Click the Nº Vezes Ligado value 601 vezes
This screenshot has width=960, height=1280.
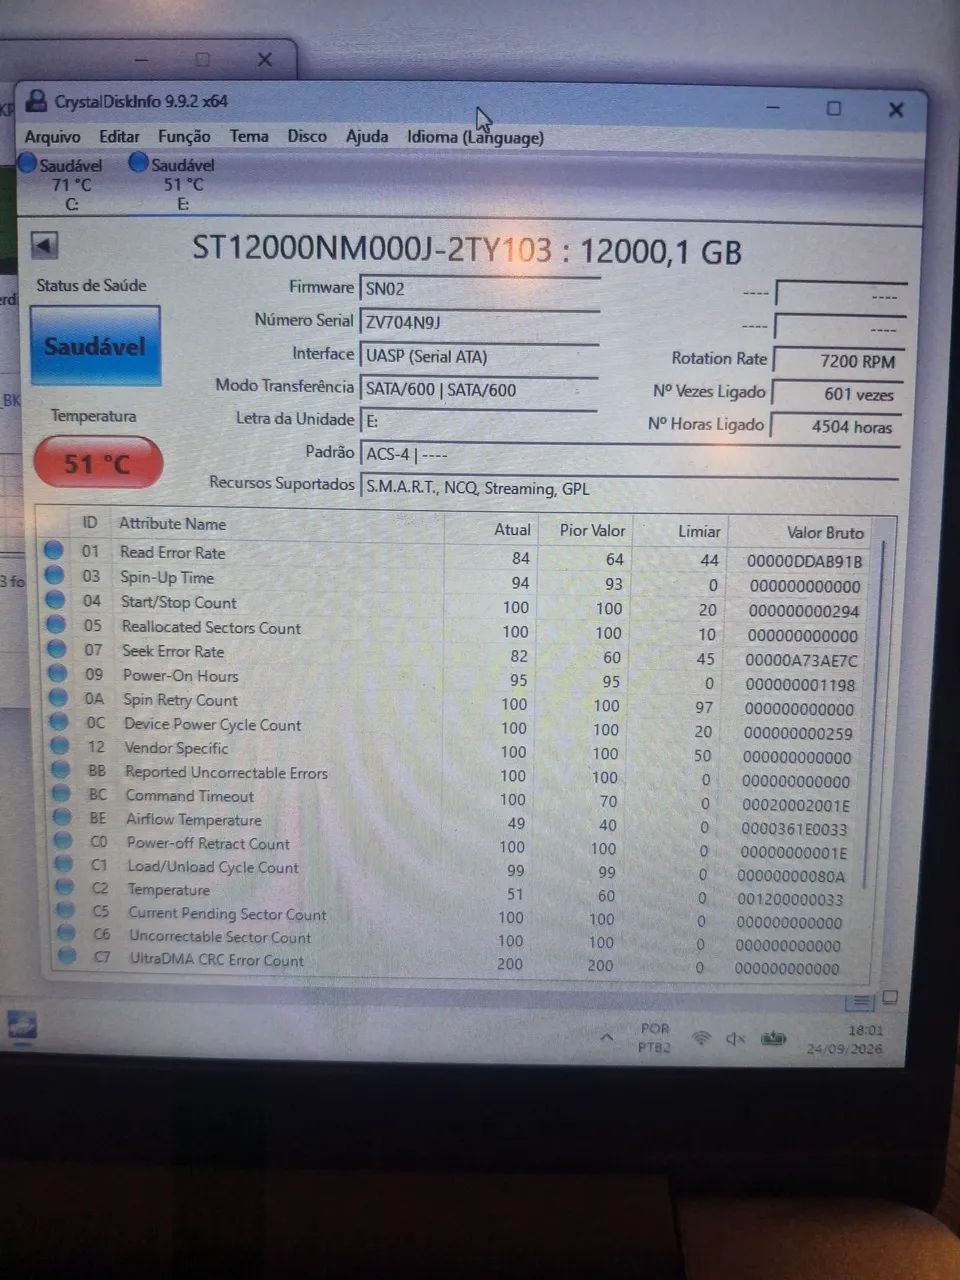click(x=838, y=394)
